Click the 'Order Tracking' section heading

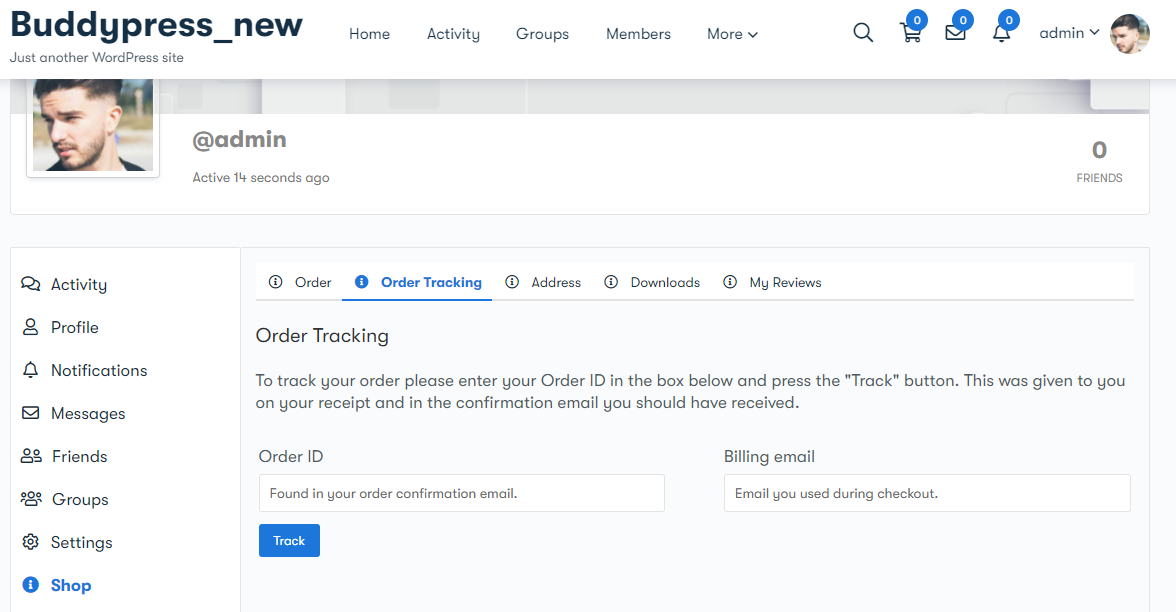click(x=322, y=335)
